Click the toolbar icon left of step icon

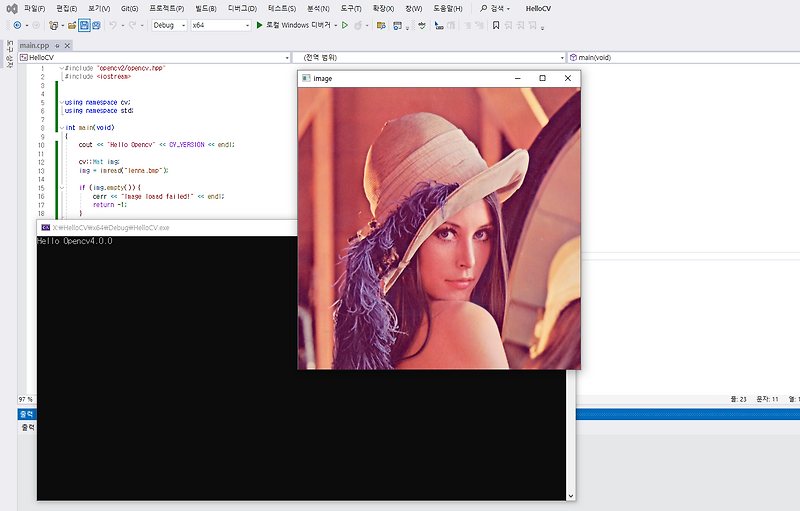click(x=422, y=25)
